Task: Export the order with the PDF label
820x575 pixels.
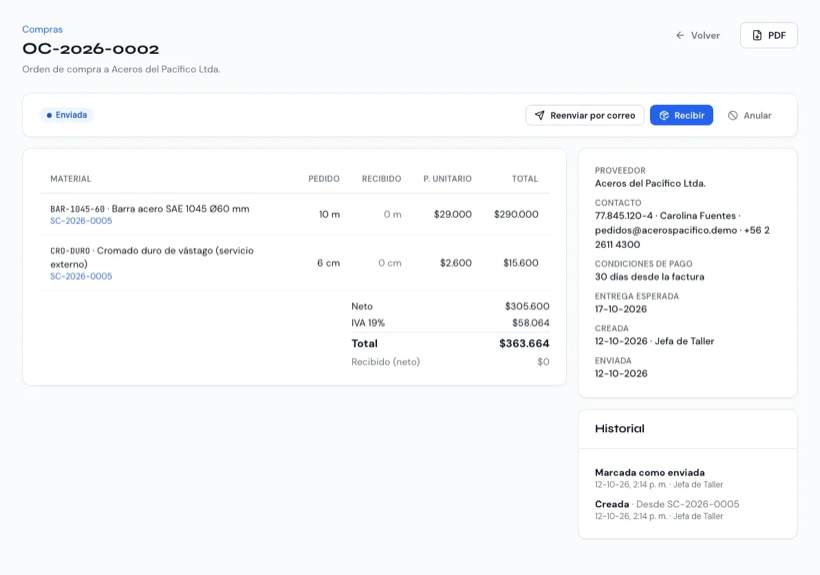Action: click(x=777, y=36)
